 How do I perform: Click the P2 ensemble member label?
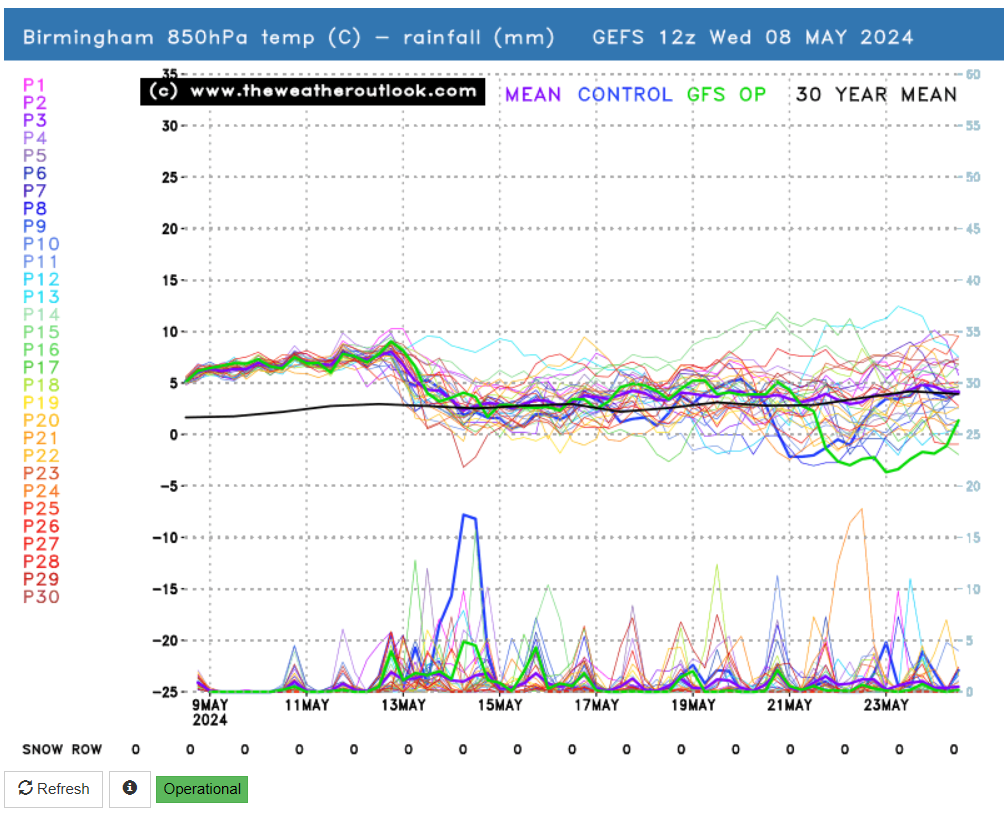coord(35,103)
